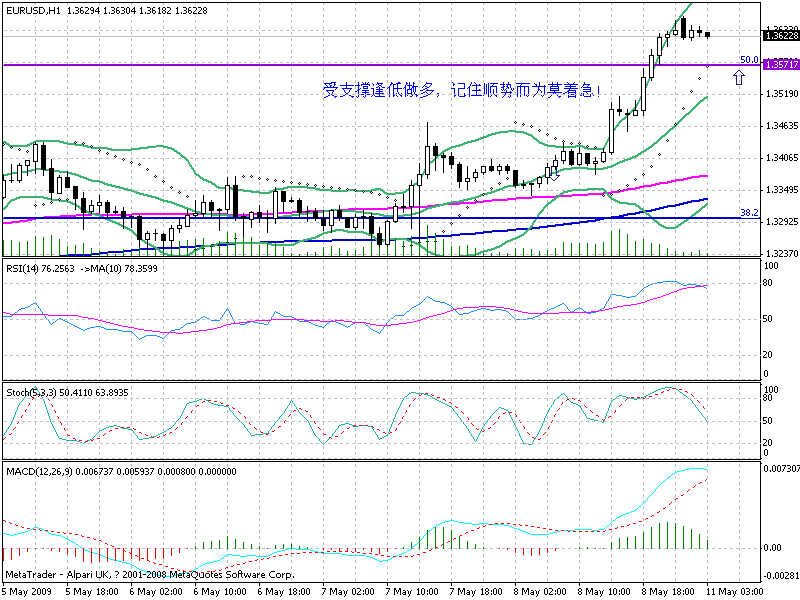Viewport: 800px width, 600px height.
Task: Click the 0.007307 MACD scale value
Action: 781,468
